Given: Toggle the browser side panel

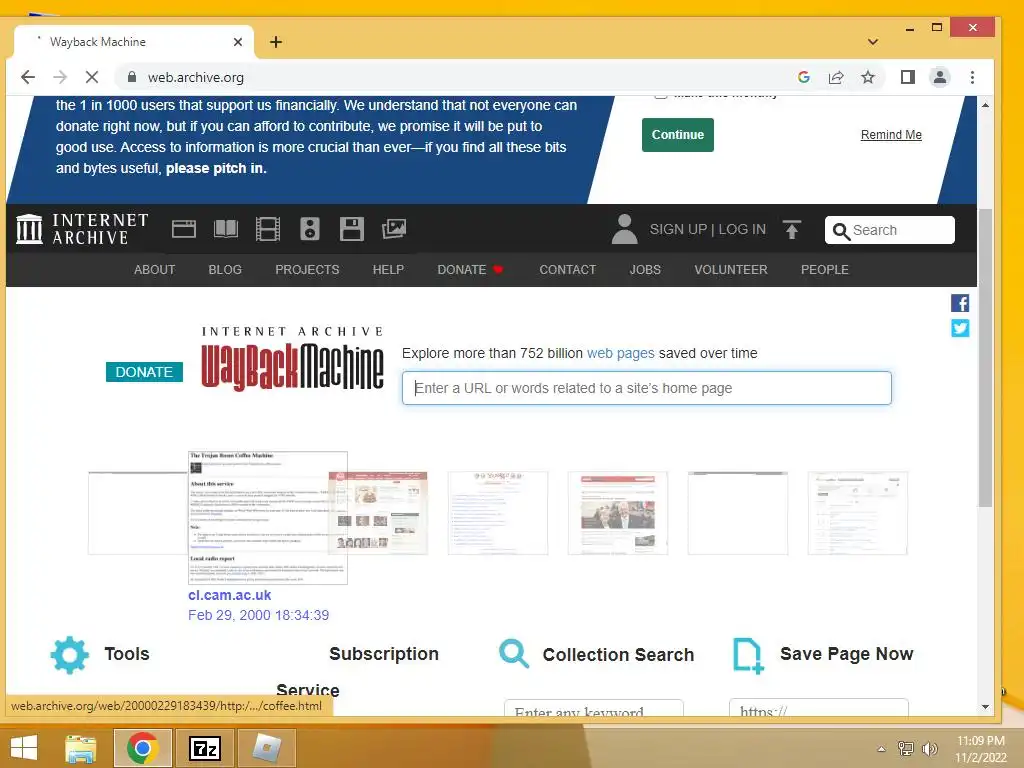Looking at the screenshot, I should (907, 77).
